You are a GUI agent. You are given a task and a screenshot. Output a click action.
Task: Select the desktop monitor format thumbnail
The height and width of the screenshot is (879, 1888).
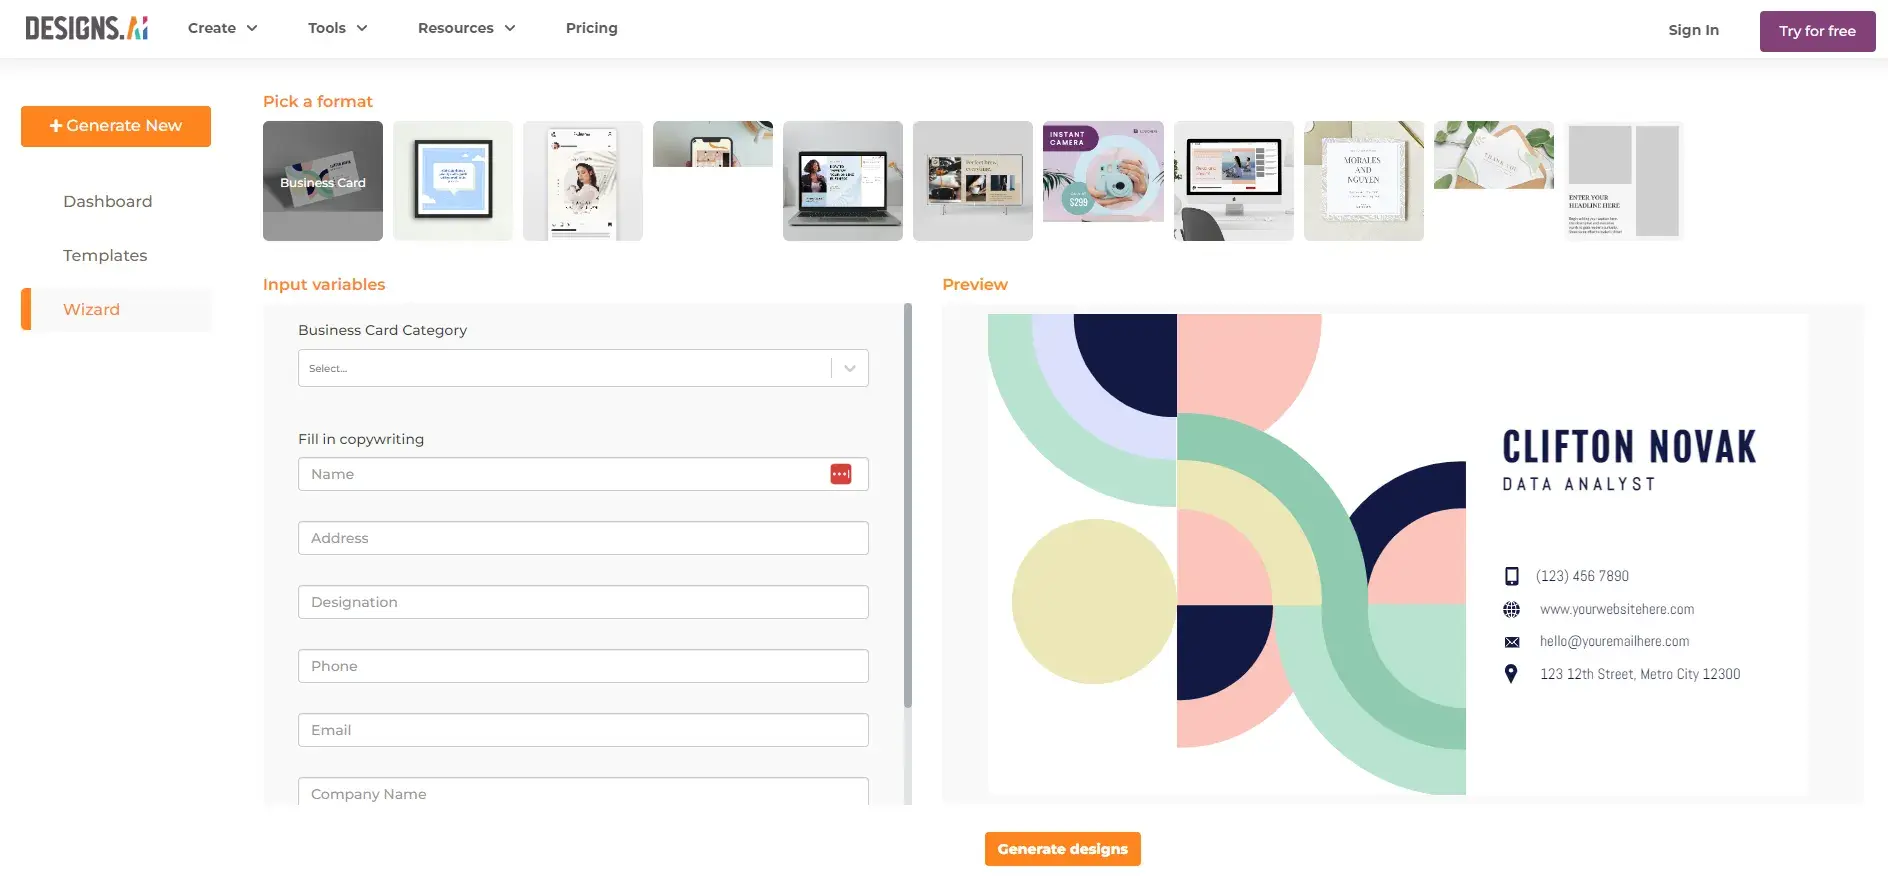[1234, 181]
